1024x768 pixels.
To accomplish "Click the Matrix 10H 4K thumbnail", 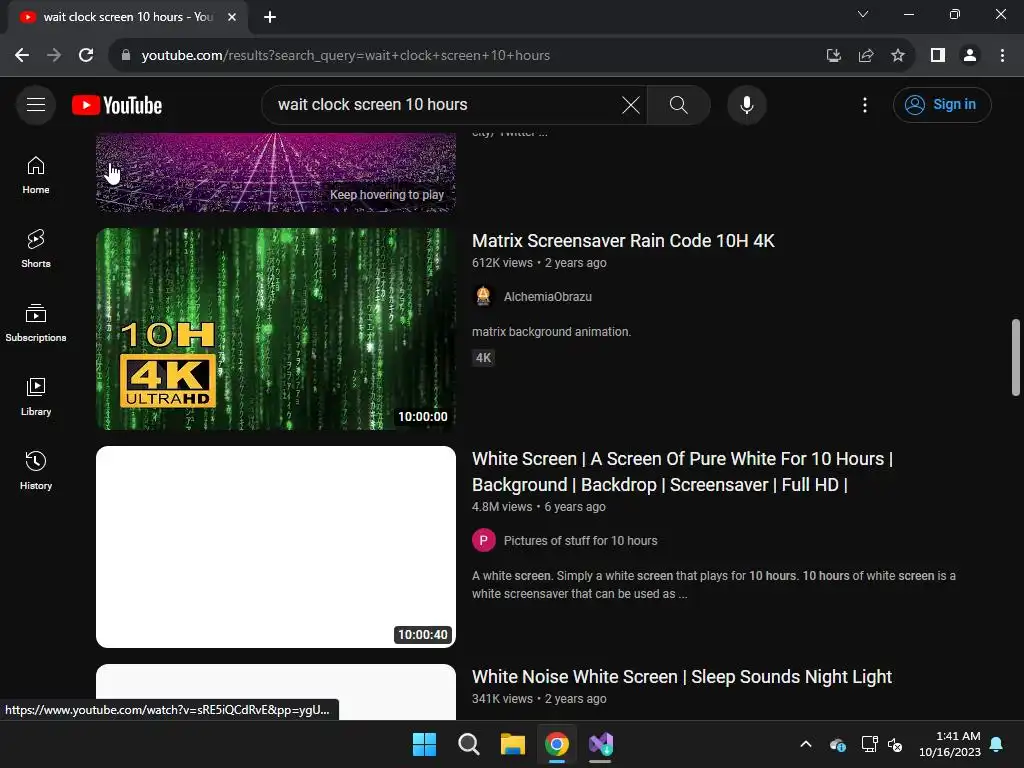I will coord(276,328).
